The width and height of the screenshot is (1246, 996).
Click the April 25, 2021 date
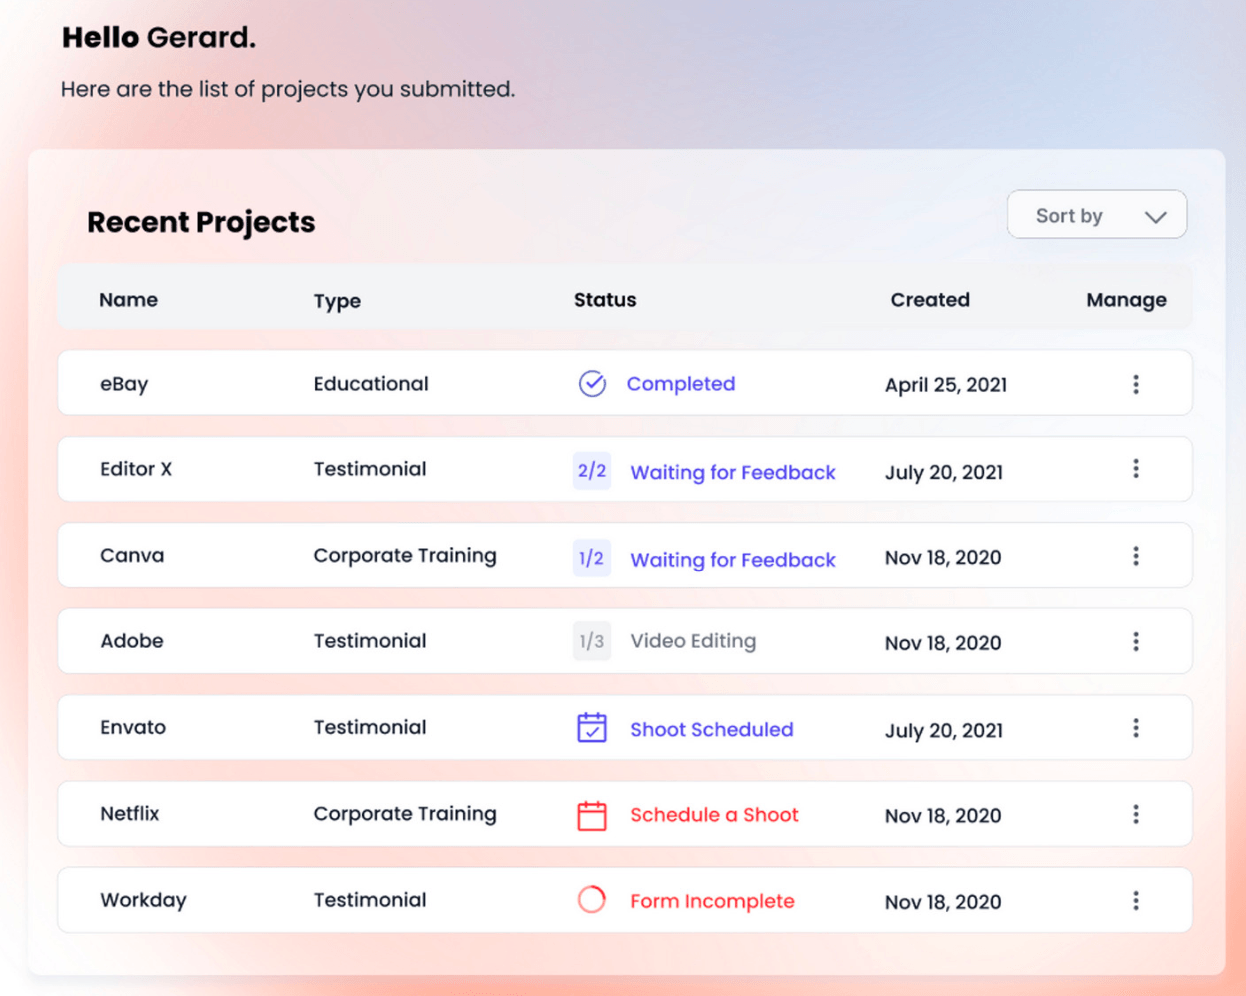click(x=946, y=385)
